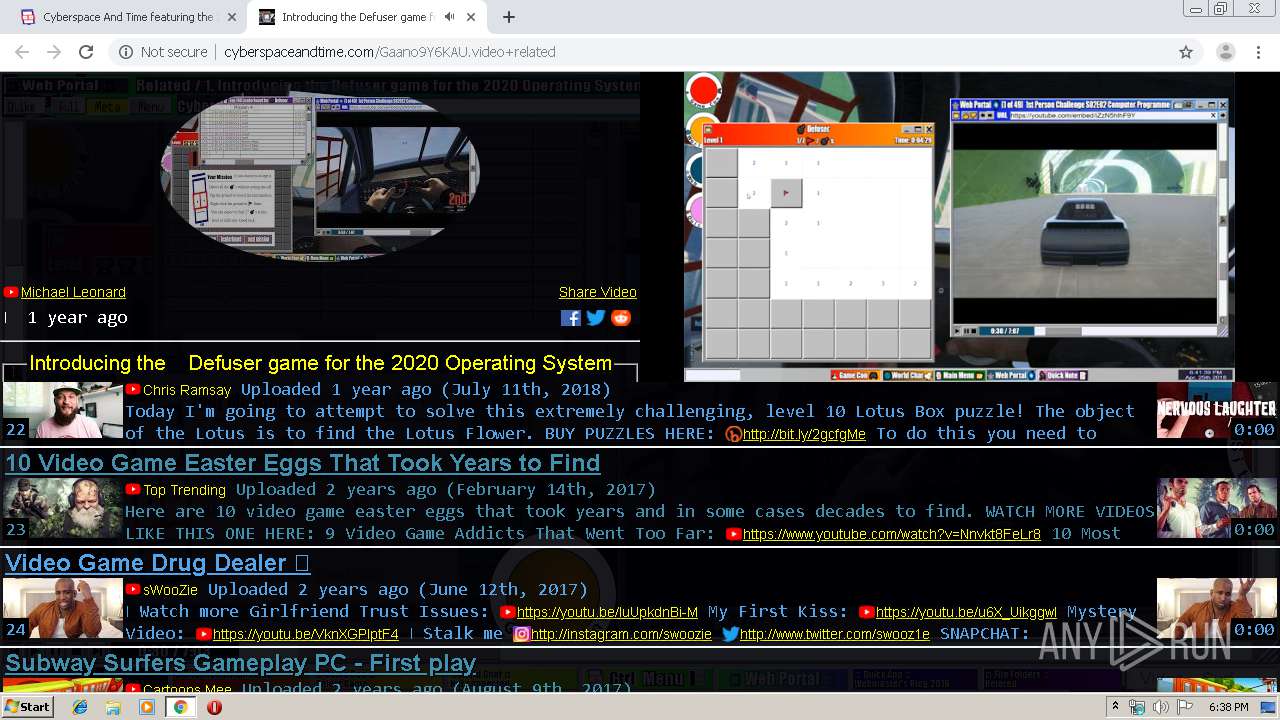Follow the youtu.be/VknXGPIptF4 link
Screen dimensions: 1280x720
(x=306, y=634)
